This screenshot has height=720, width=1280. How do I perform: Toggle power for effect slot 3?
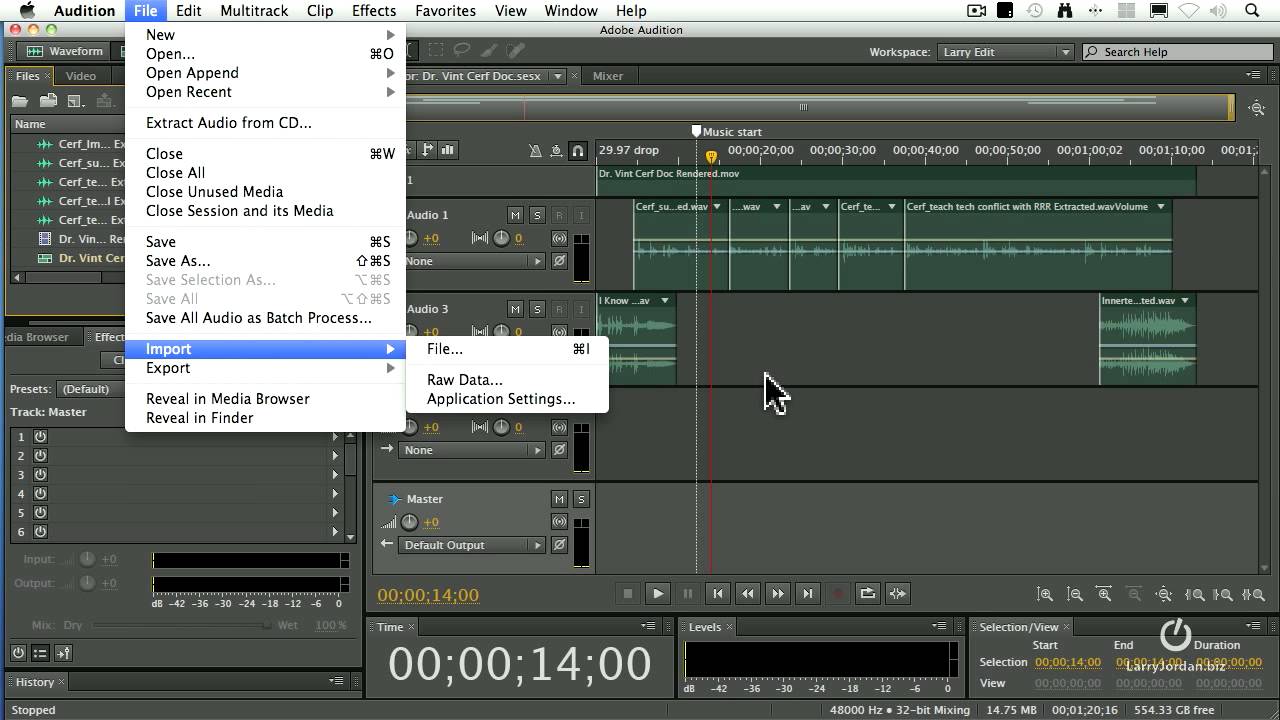tap(41, 475)
